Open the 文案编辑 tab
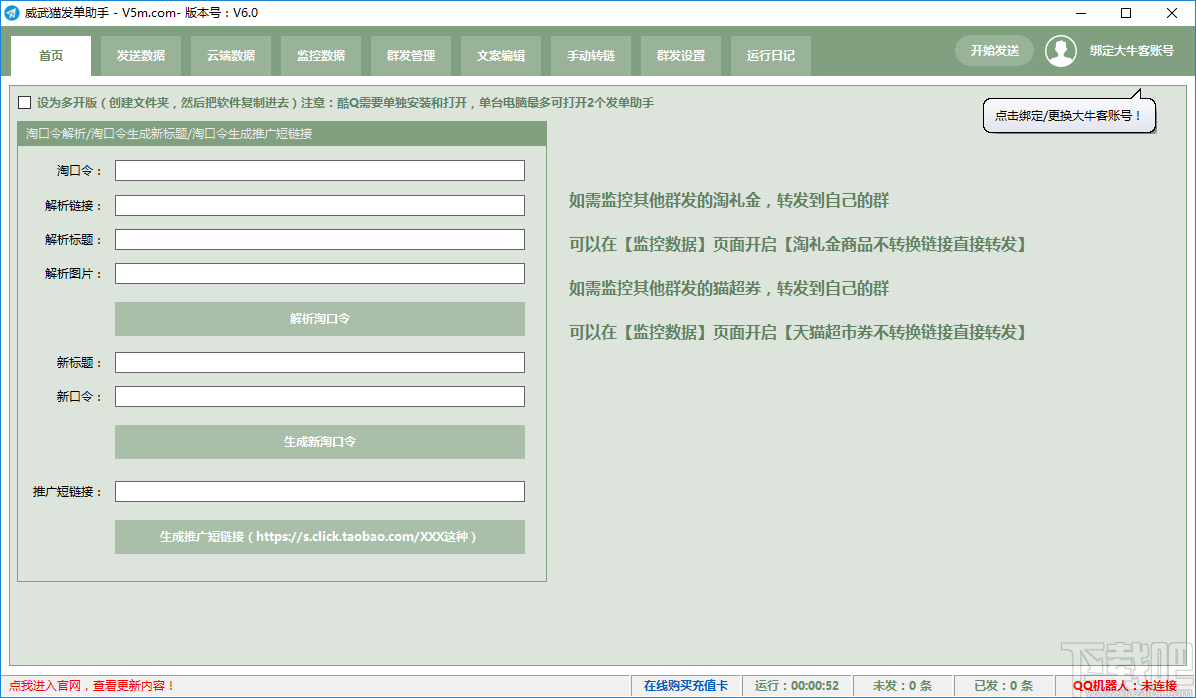Viewport: 1196px width, 698px height. (501, 56)
